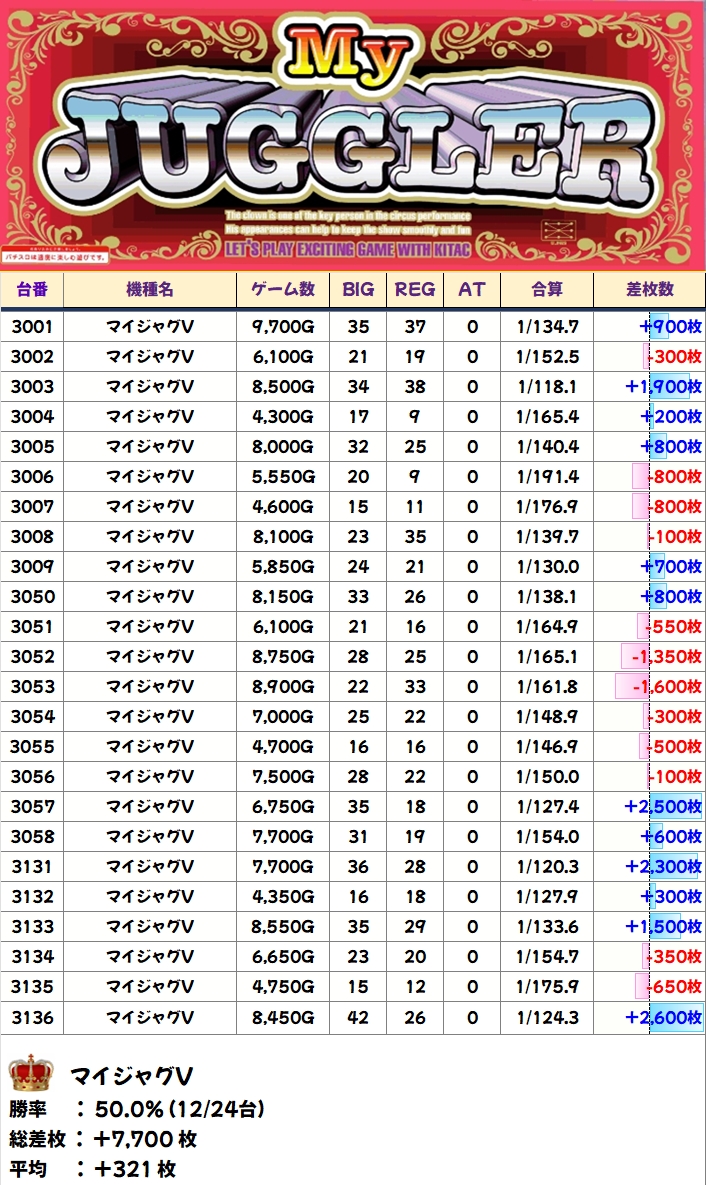
Task: Click machine number 3133
Action: point(32,927)
